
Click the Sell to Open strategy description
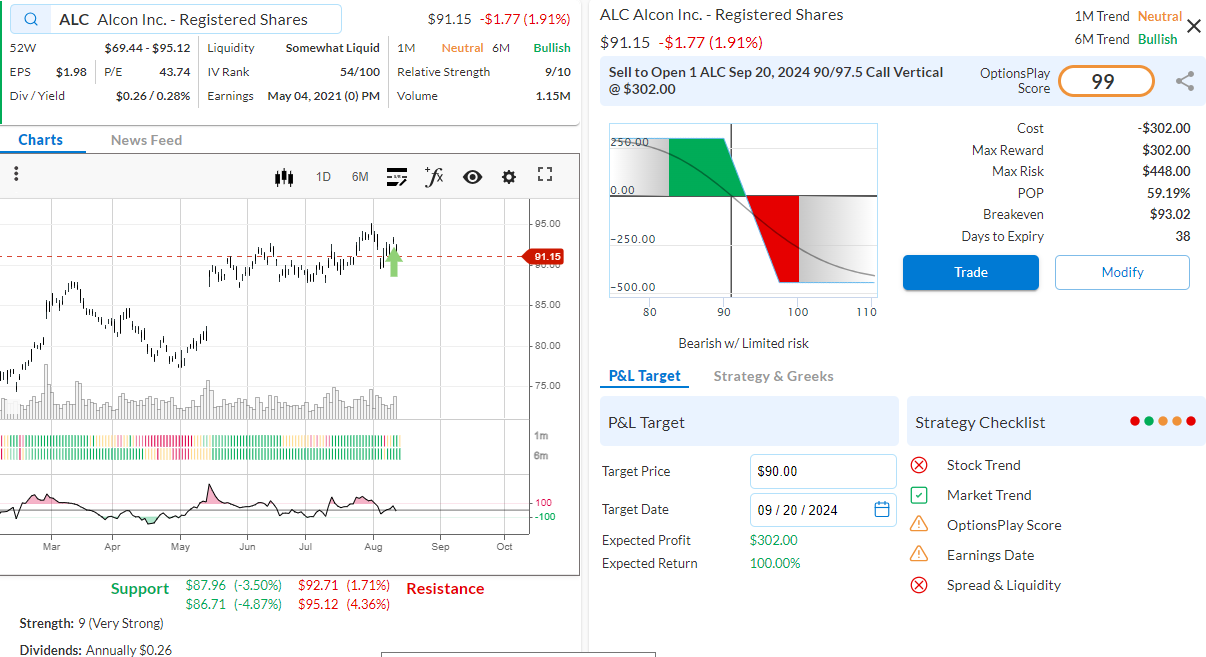coord(777,80)
